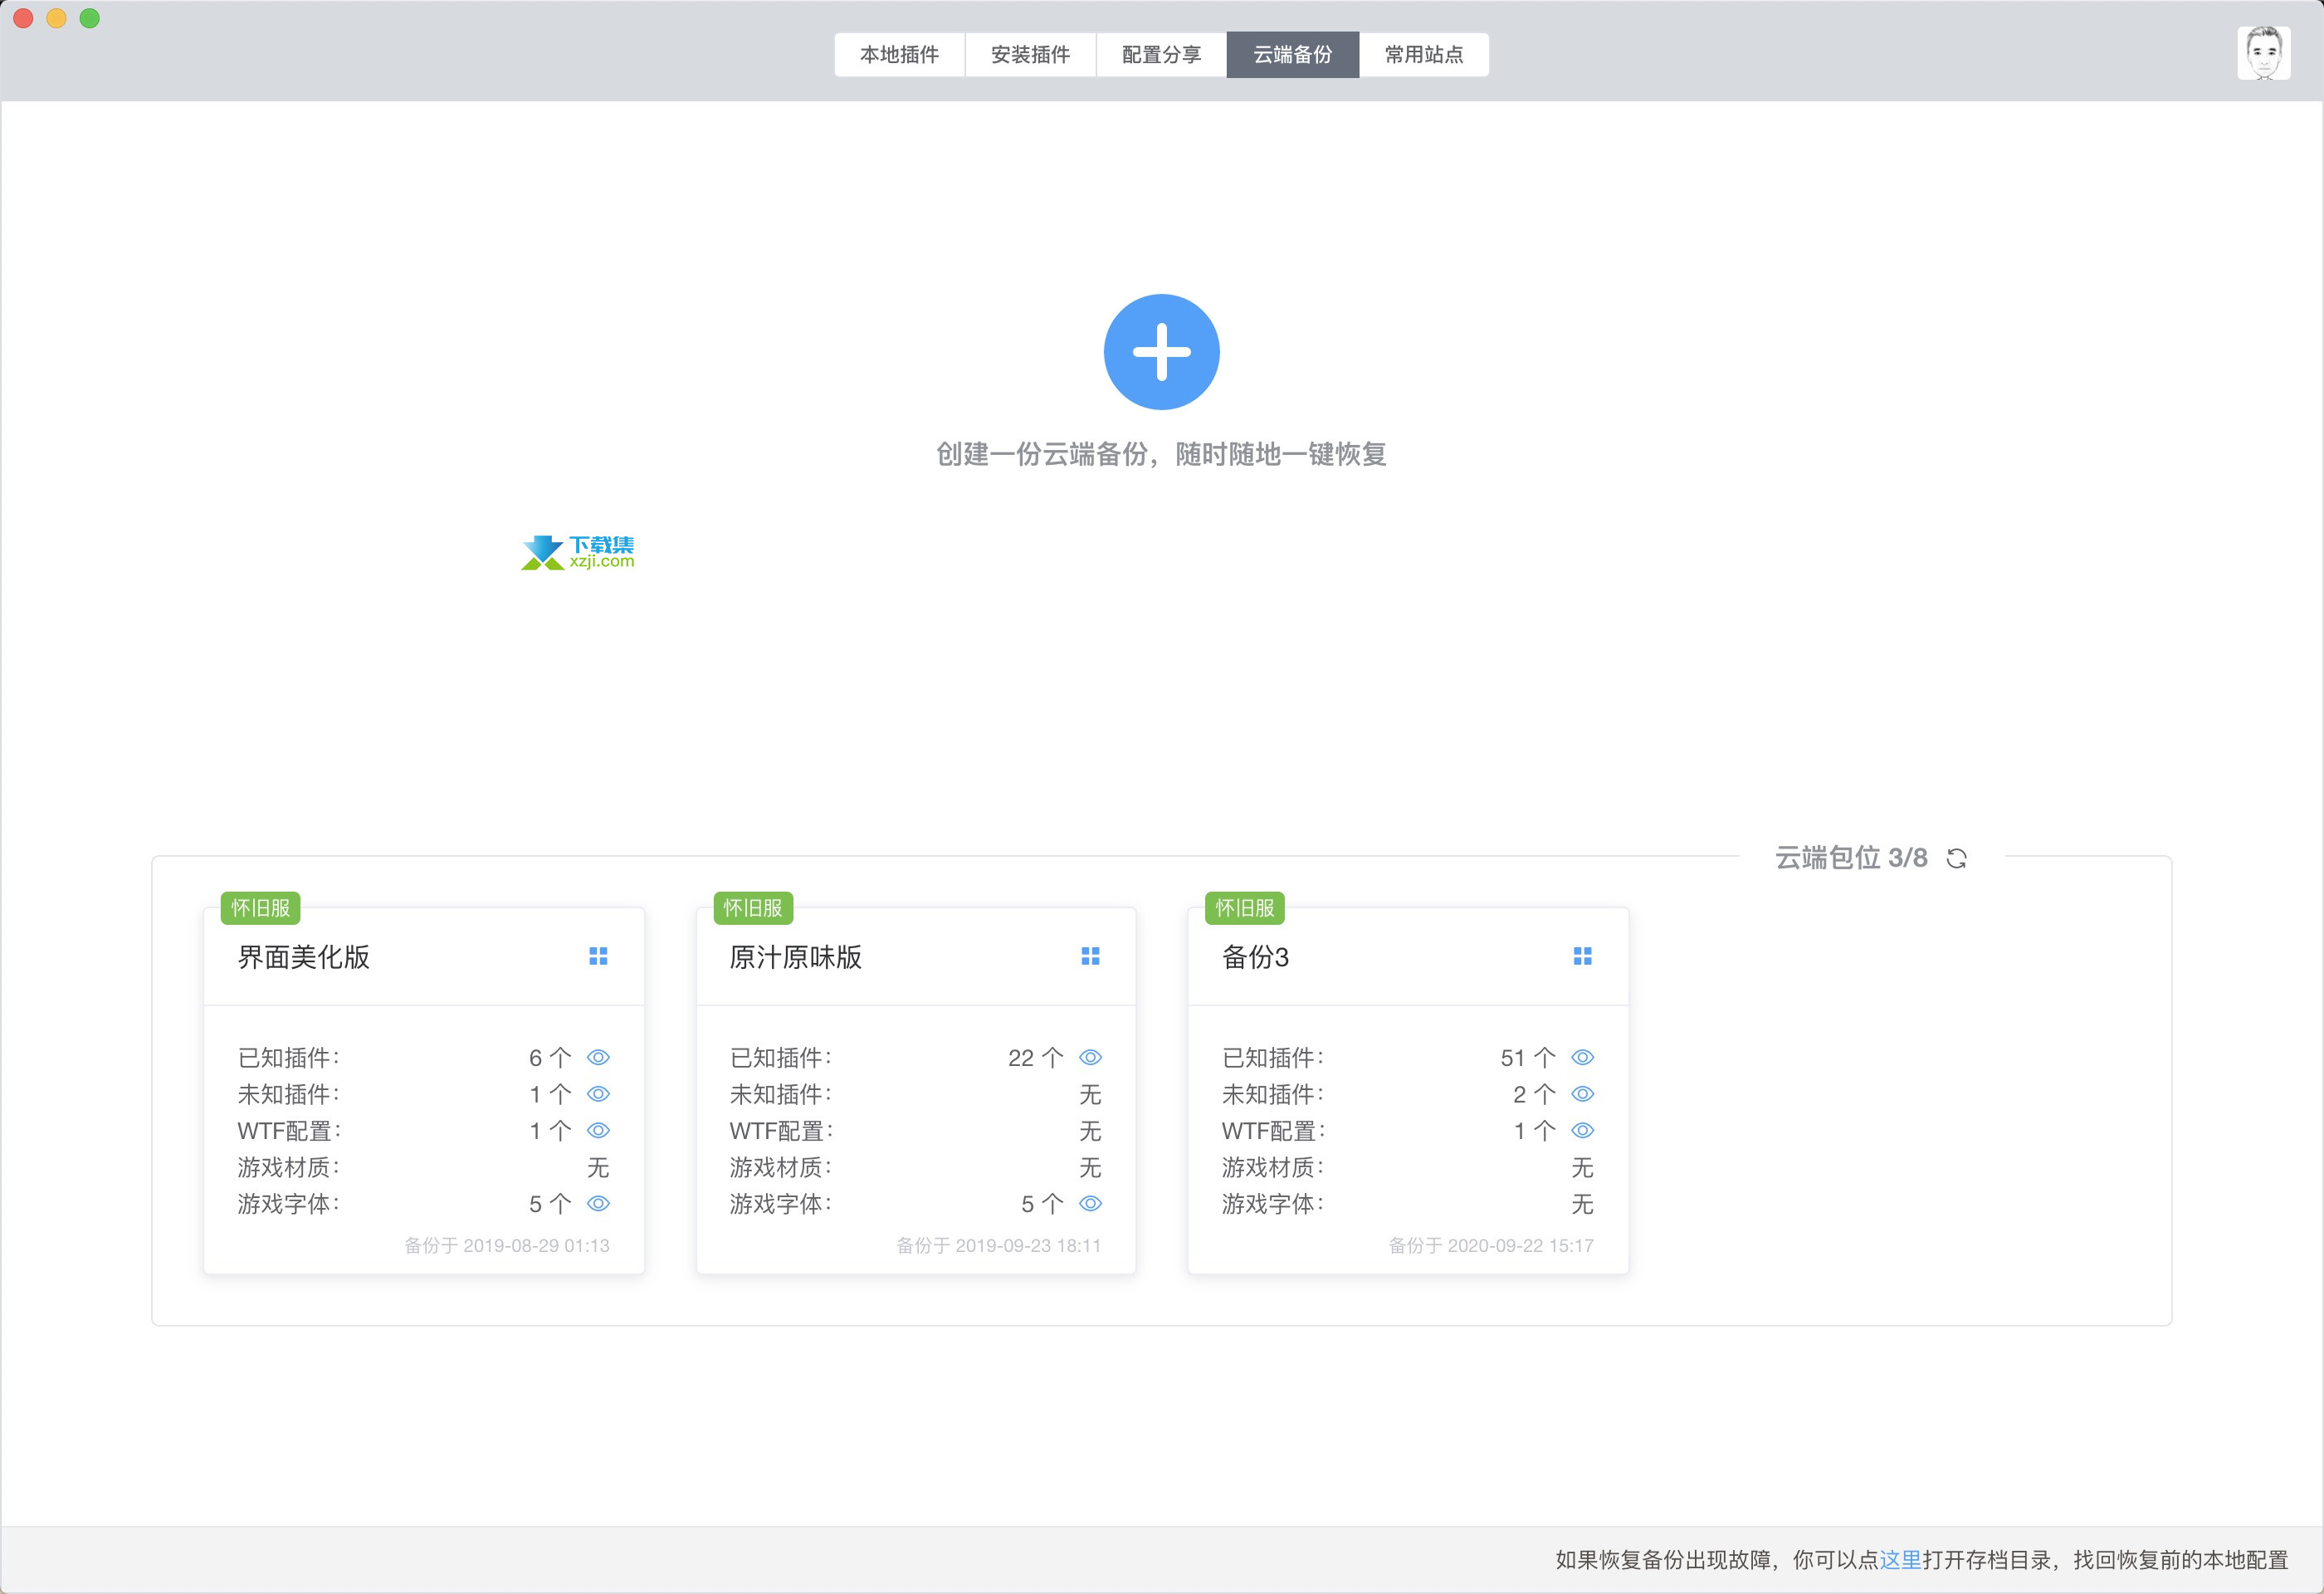Viewport: 2324px width, 1594px height.
Task: Refresh the cloud slots count
Action: pos(1956,858)
